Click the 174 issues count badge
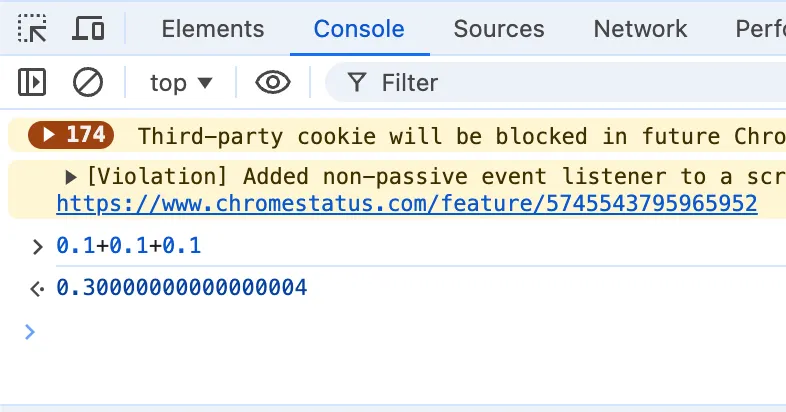The image size is (786, 412). [72, 135]
